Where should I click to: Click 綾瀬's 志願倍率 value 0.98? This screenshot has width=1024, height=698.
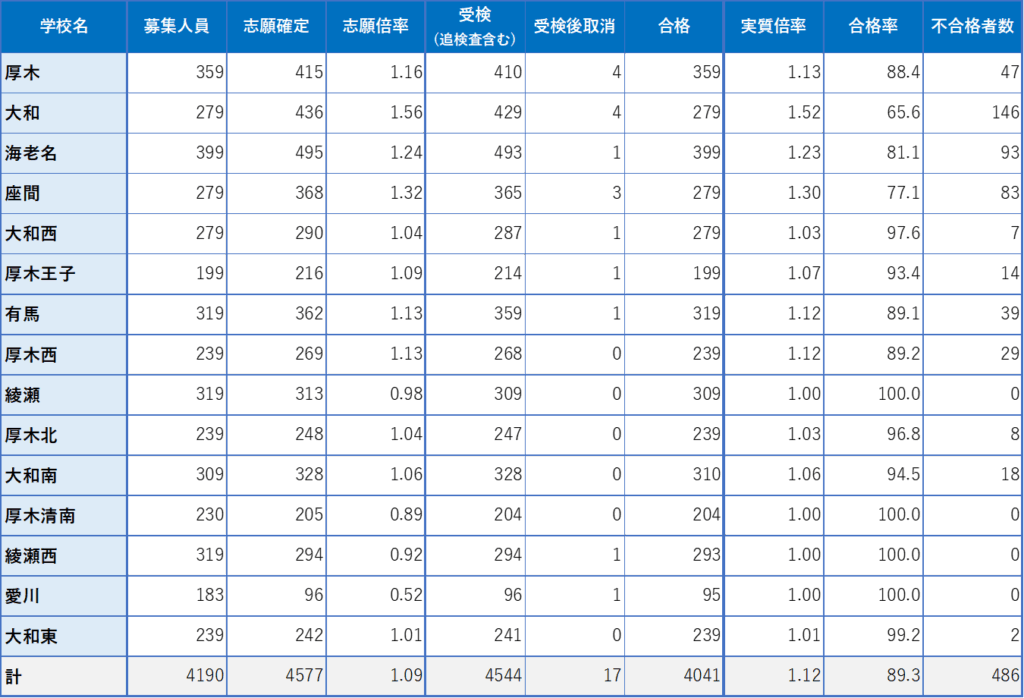(406, 394)
